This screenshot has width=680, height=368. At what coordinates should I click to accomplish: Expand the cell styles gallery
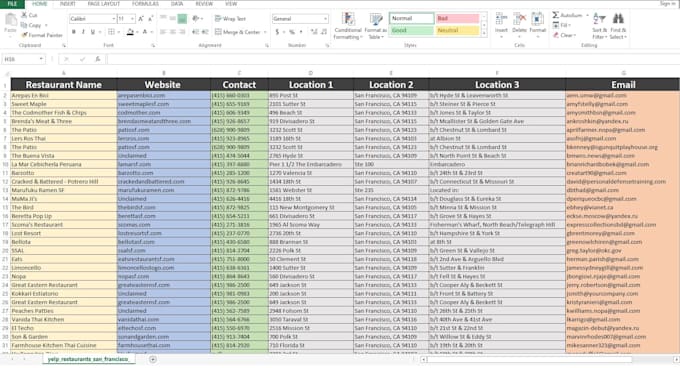[x=484, y=33]
